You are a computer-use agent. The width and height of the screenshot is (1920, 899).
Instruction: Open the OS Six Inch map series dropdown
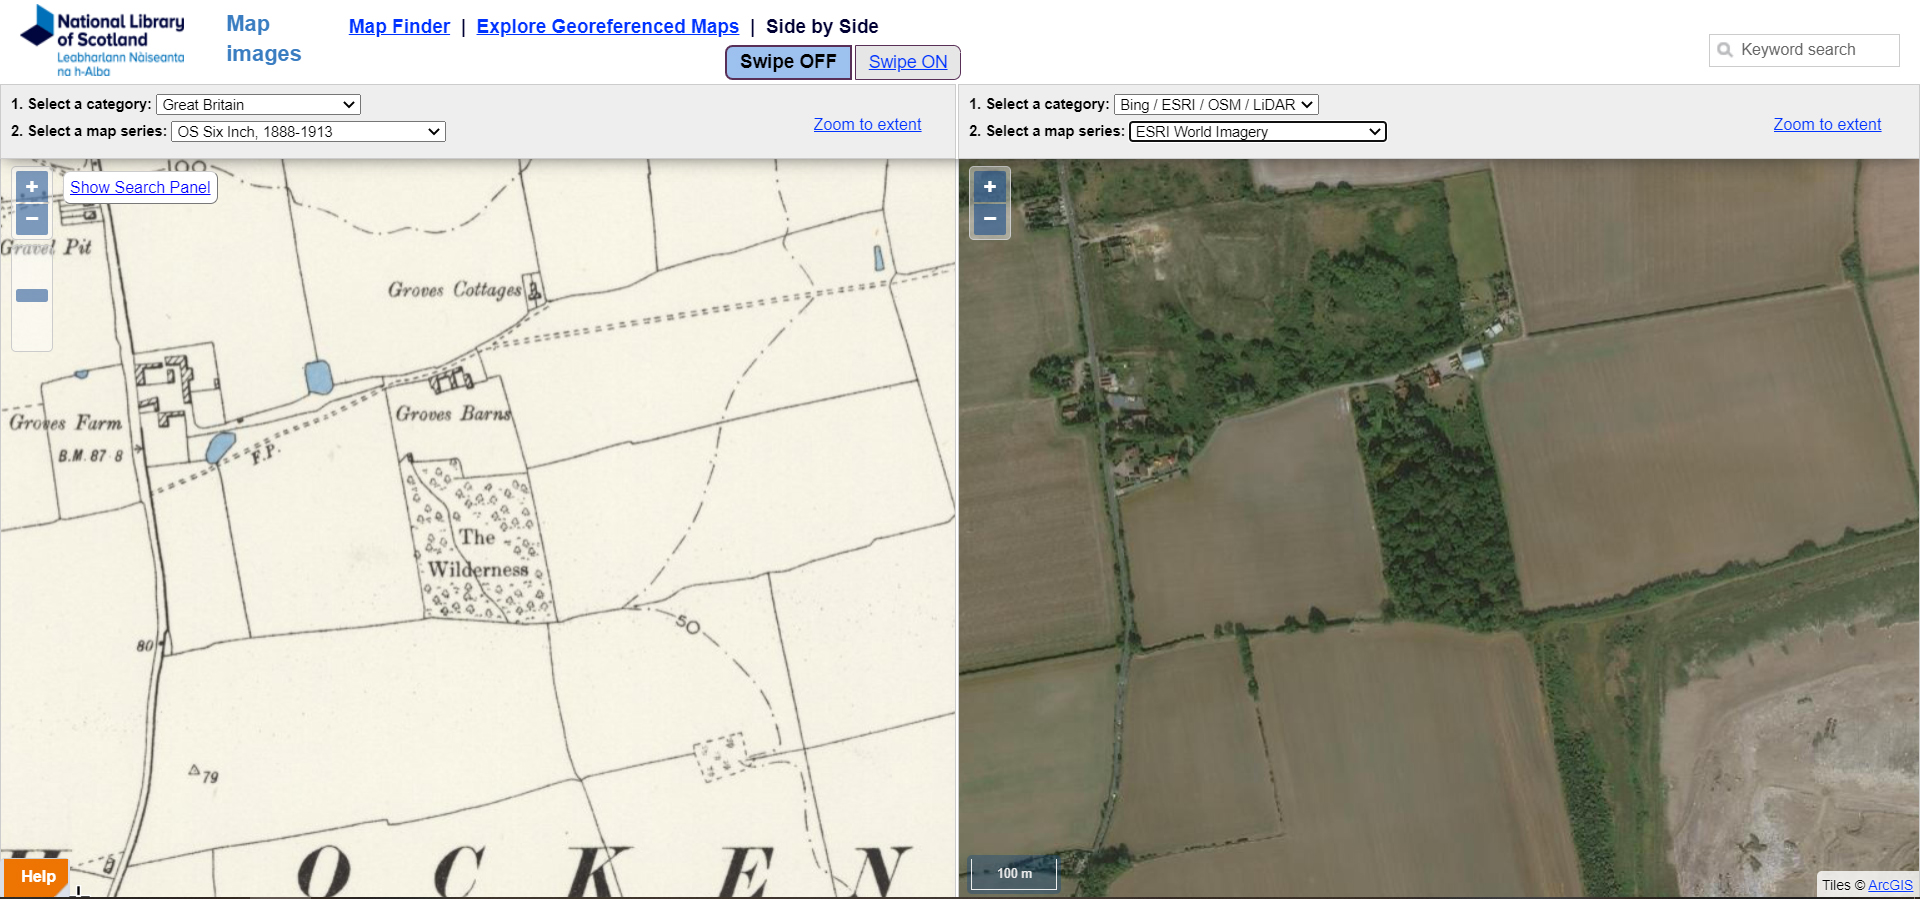308,131
